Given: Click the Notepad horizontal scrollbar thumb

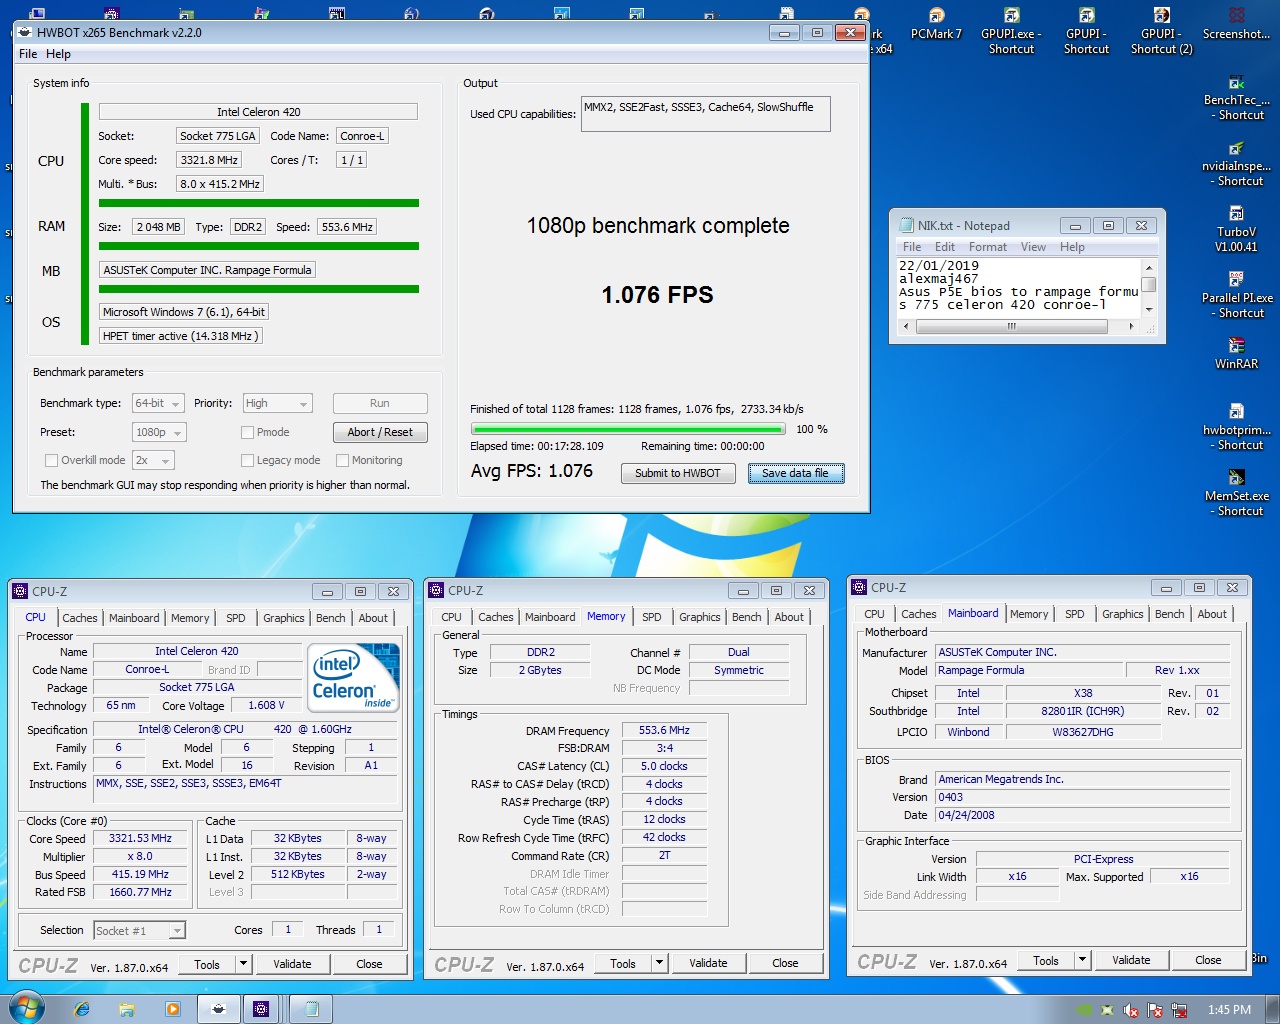Looking at the screenshot, I should [x=1011, y=326].
